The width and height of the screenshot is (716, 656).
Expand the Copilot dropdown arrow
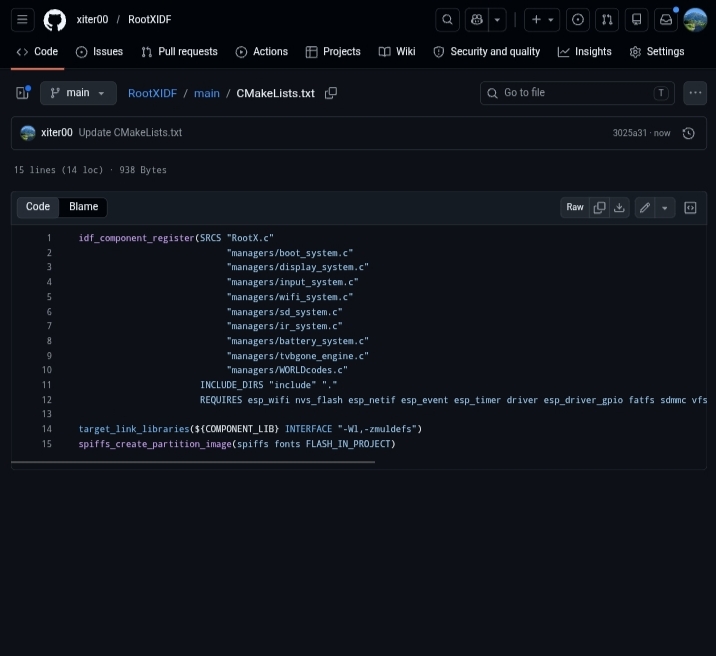tap(497, 20)
